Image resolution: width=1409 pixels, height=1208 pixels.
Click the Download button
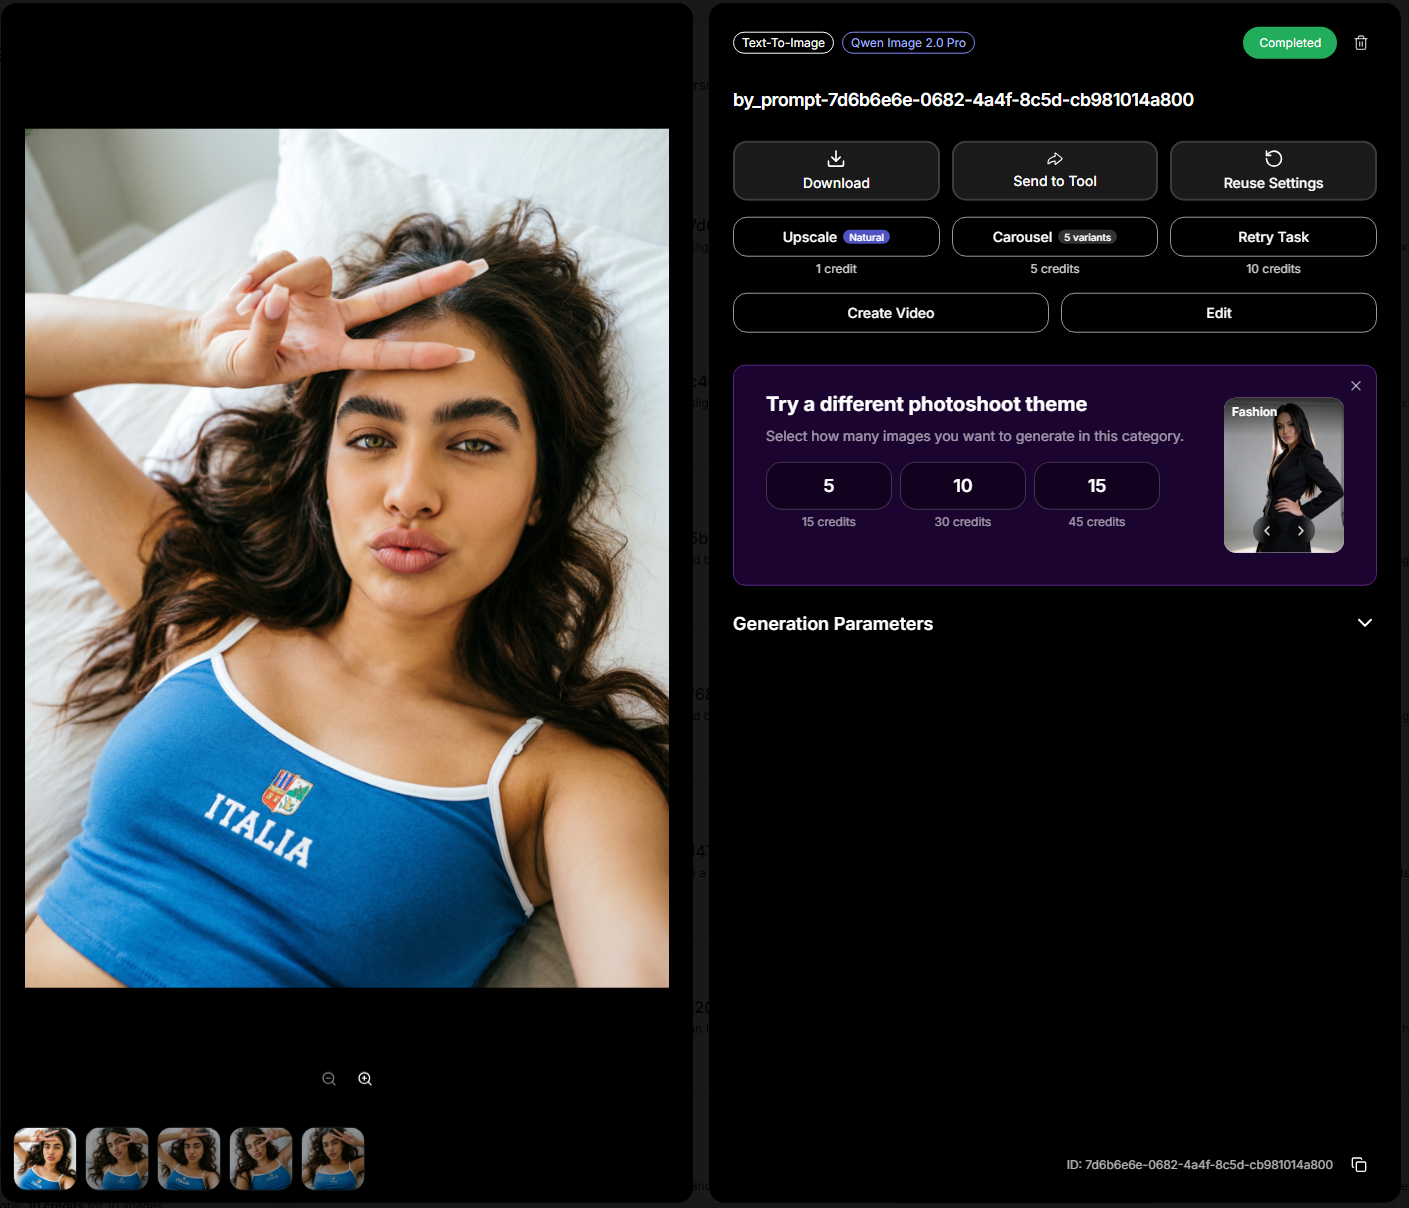tap(836, 171)
